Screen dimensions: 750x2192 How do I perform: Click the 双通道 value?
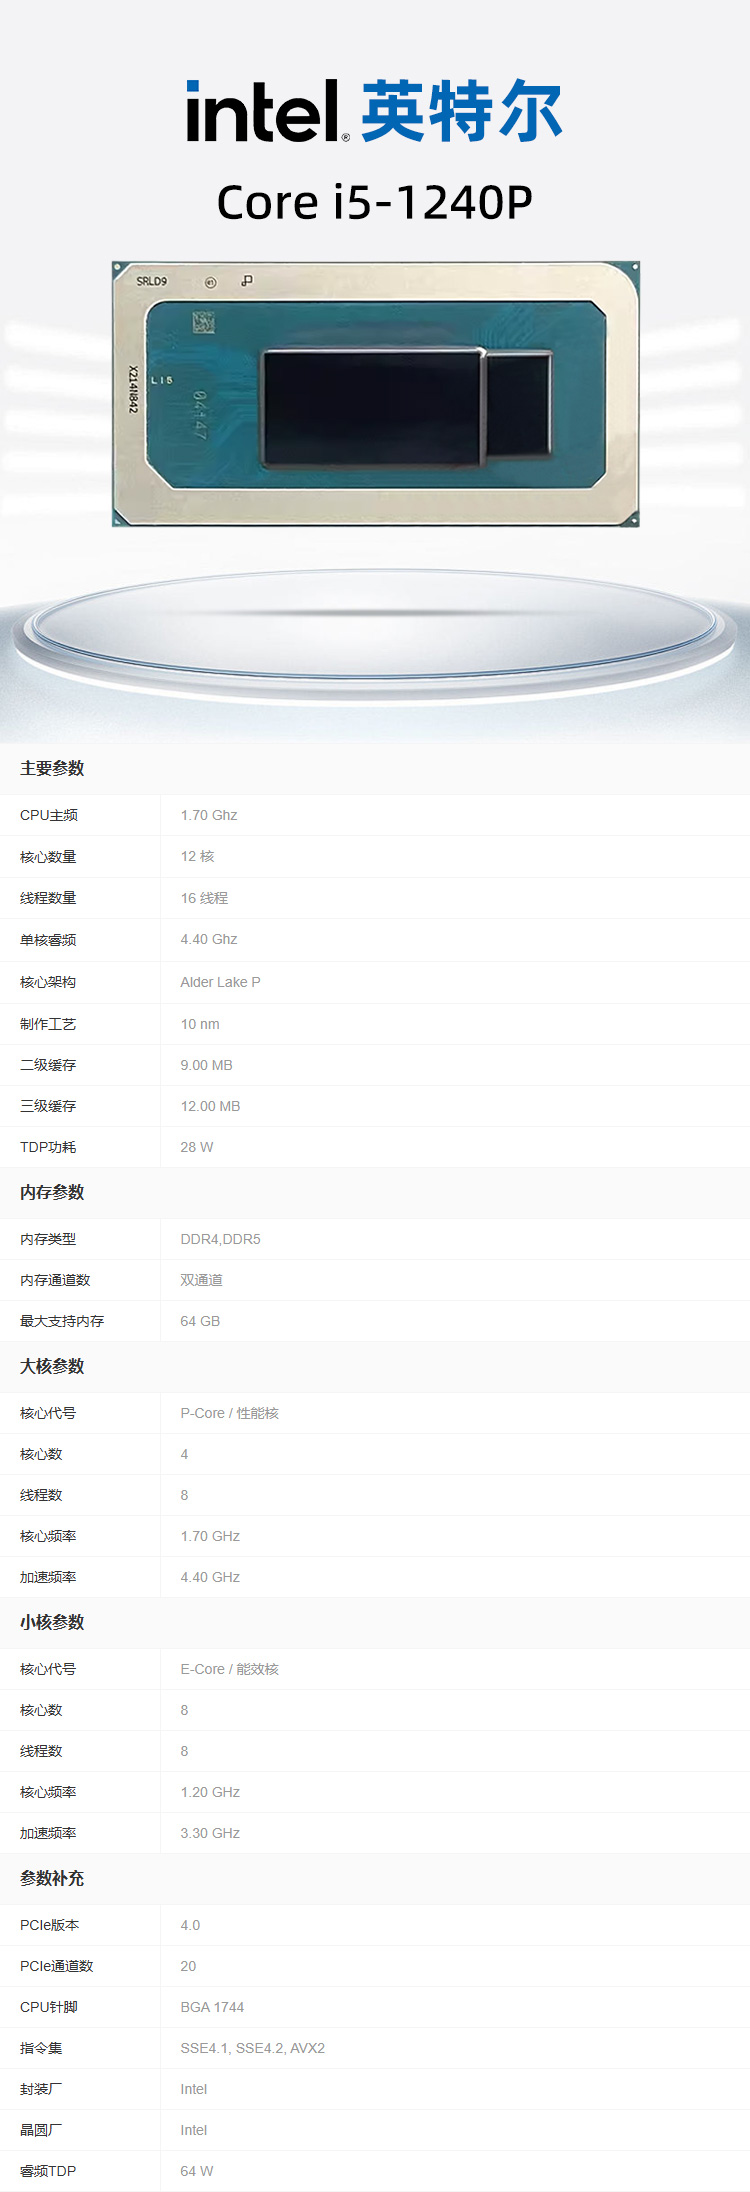pyautogui.click(x=201, y=1280)
